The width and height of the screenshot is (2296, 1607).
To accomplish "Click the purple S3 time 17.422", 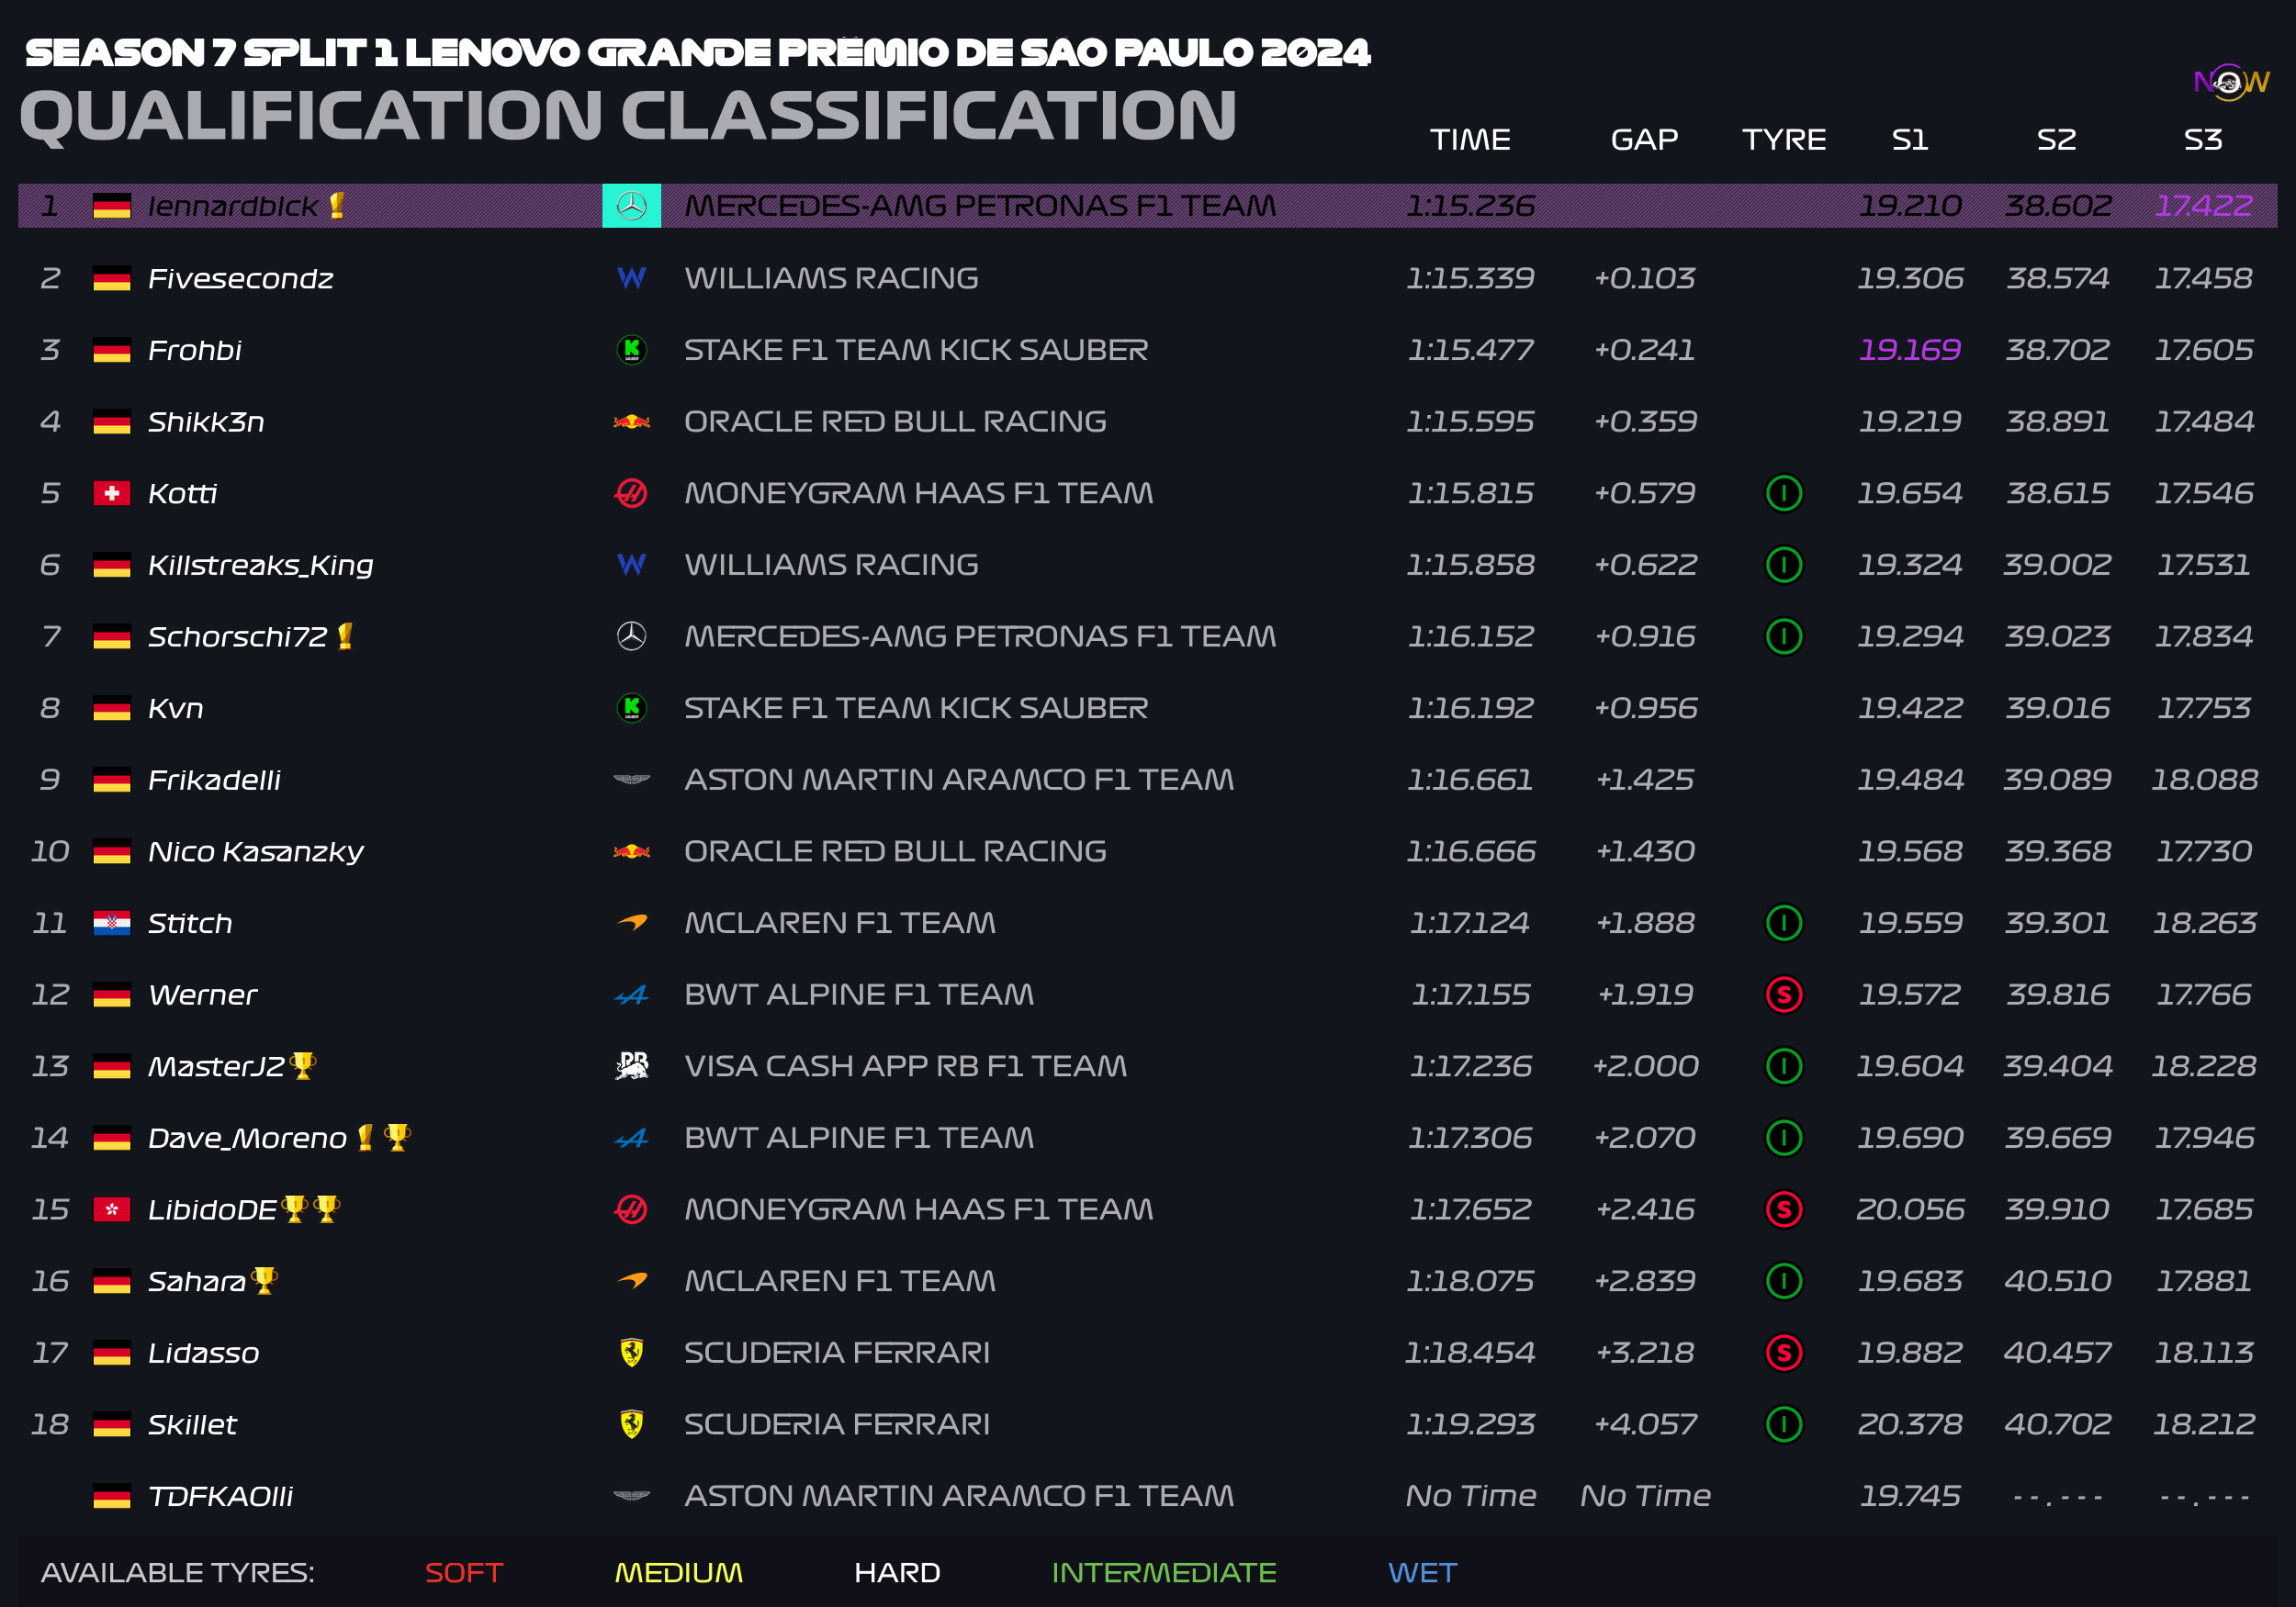I will (2203, 206).
